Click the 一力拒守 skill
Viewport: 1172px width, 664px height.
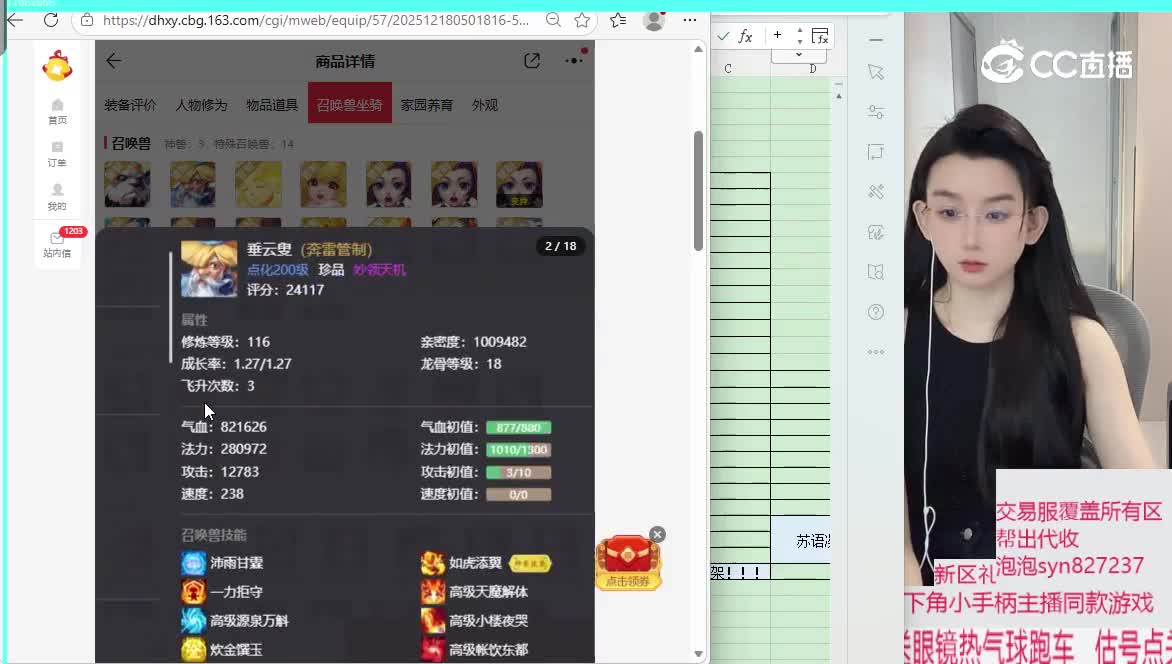[x=222, y=591]
